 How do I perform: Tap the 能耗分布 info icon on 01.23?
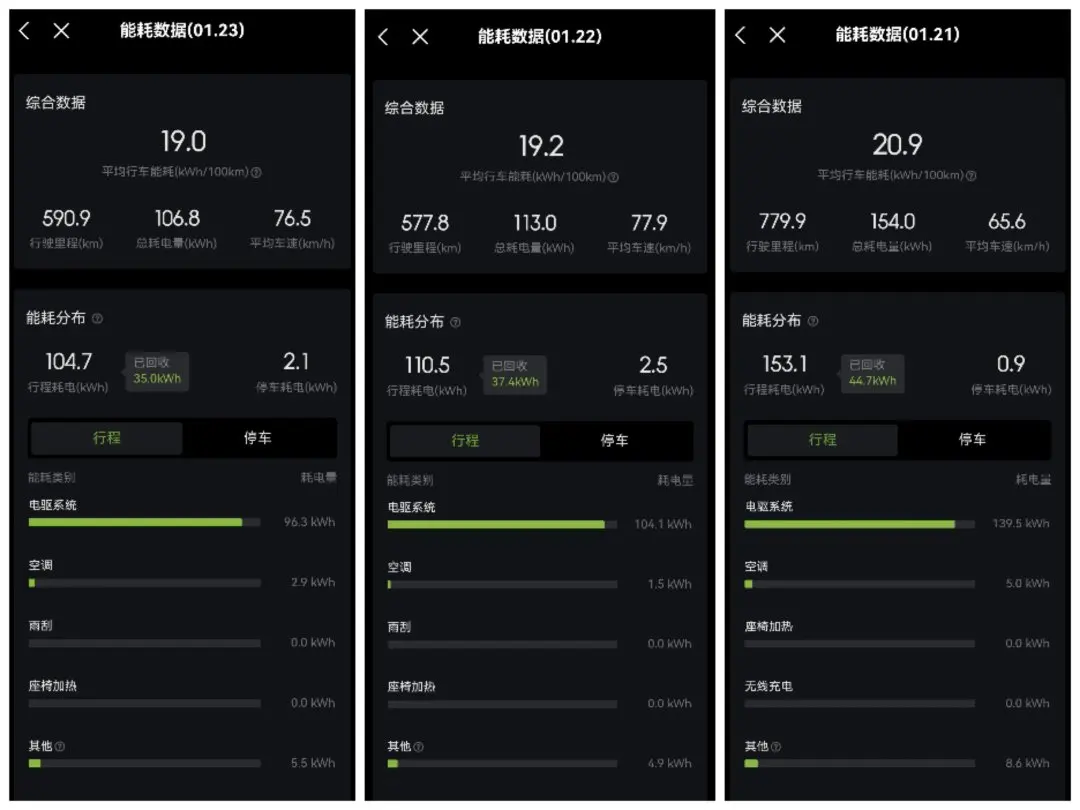[97, 318]
